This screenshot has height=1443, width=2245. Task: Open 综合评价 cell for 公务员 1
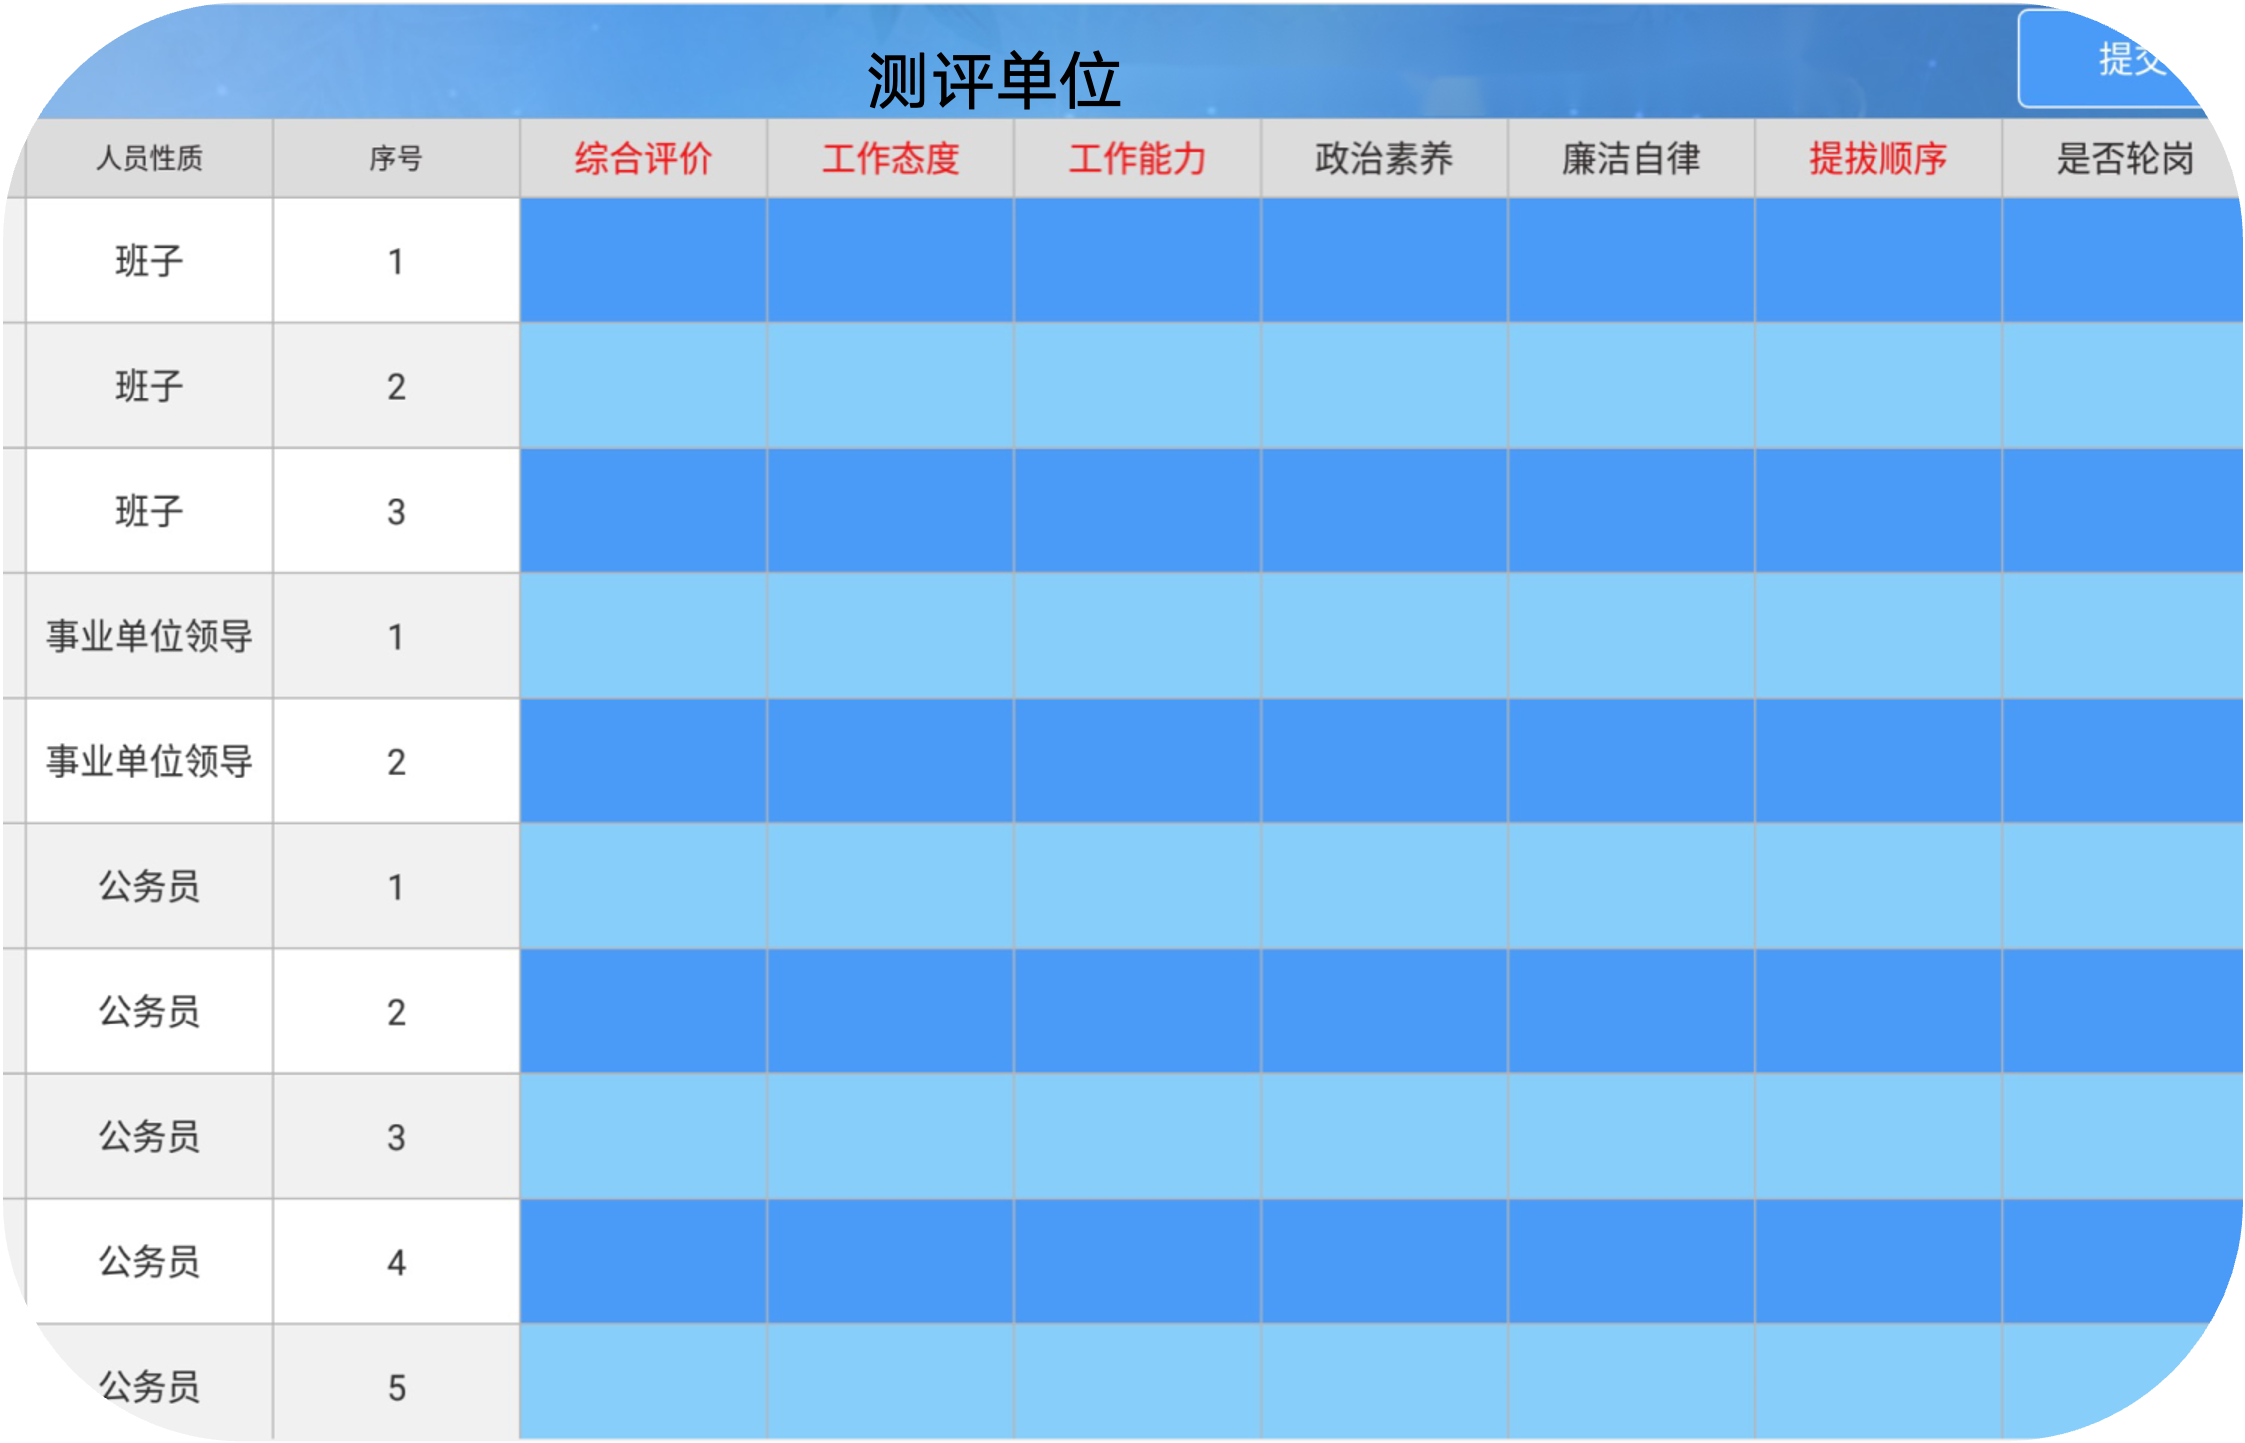(643, 885)
